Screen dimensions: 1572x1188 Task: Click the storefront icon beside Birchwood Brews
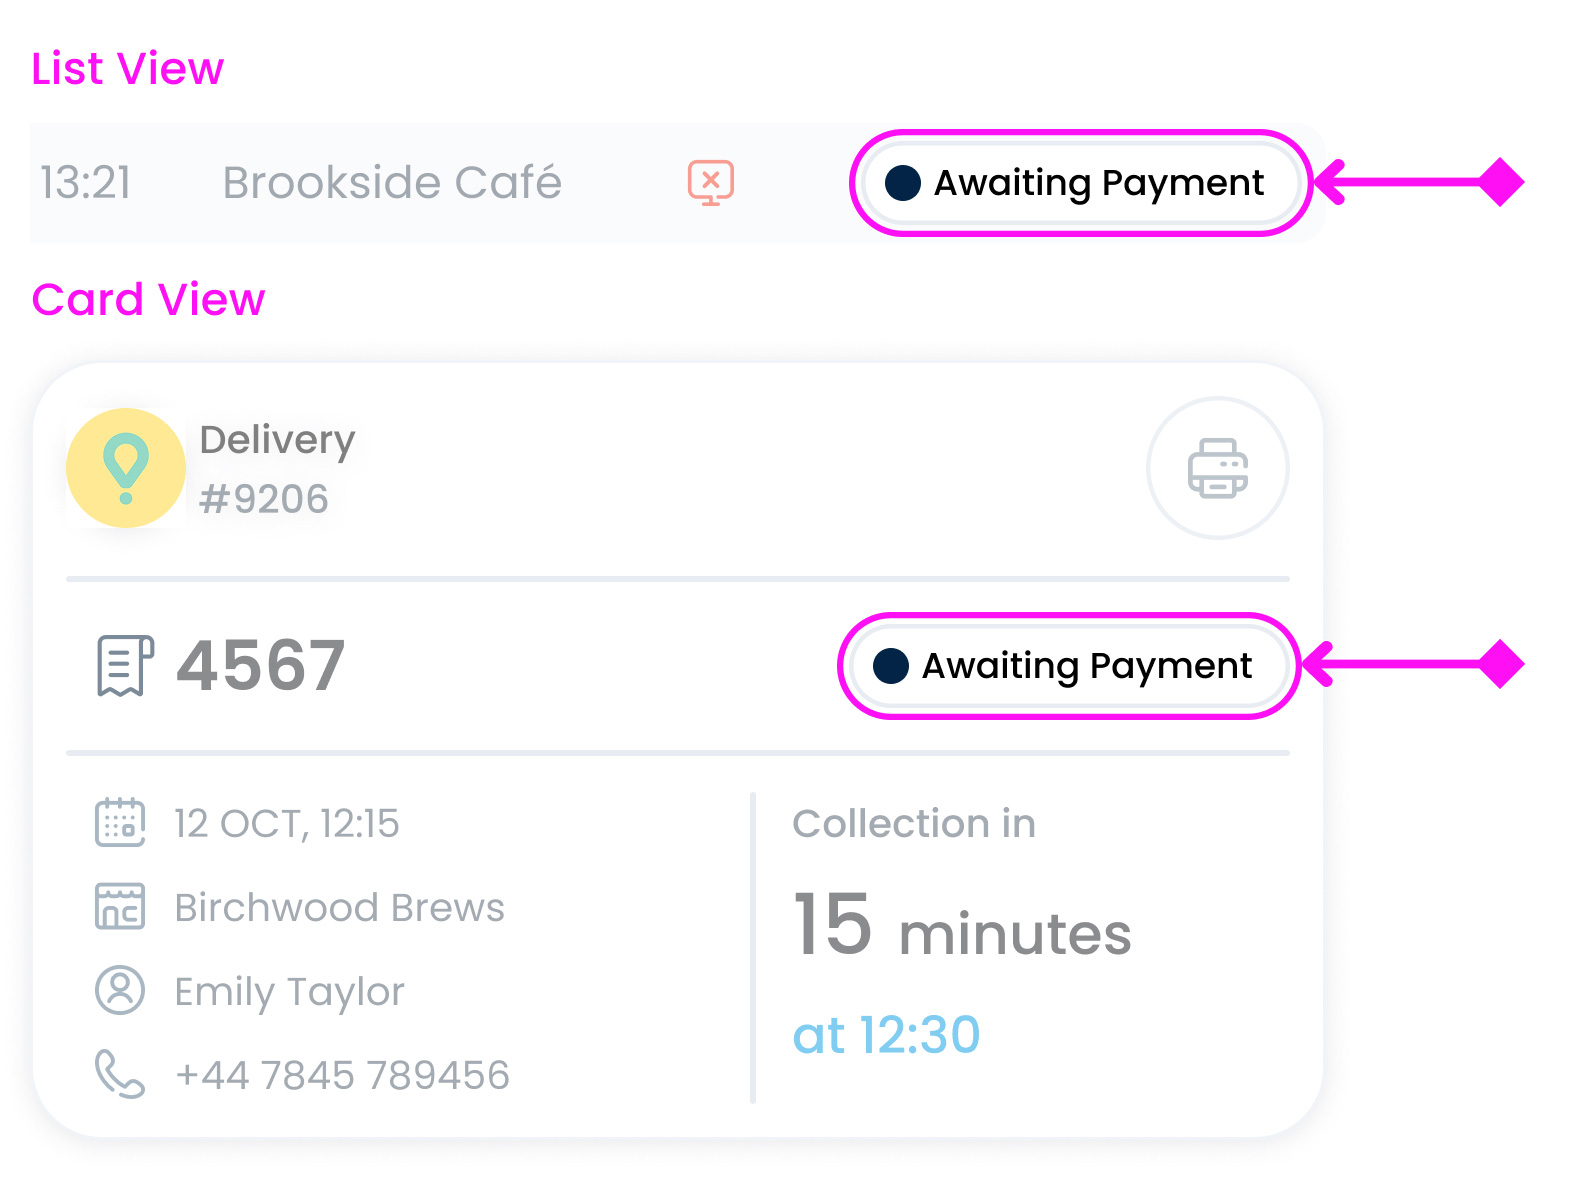(120, 908)
